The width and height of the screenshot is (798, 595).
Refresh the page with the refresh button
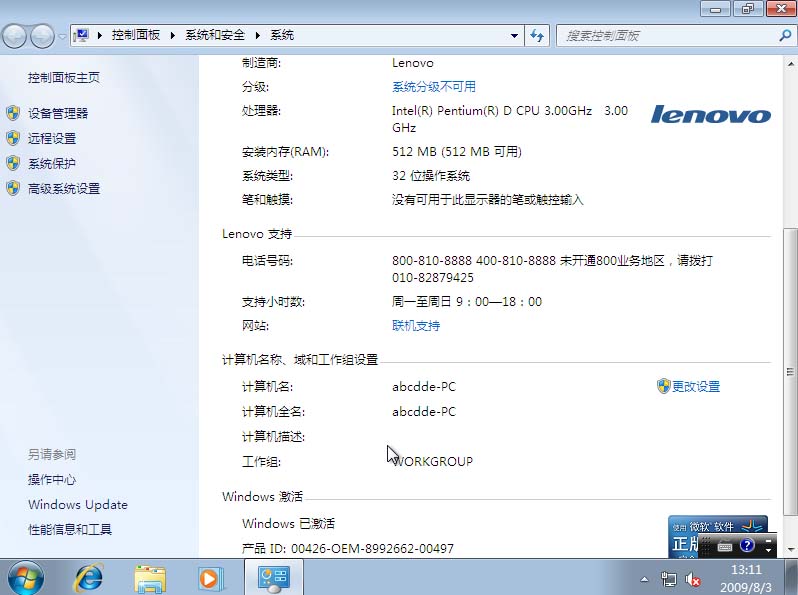(537, 36)
